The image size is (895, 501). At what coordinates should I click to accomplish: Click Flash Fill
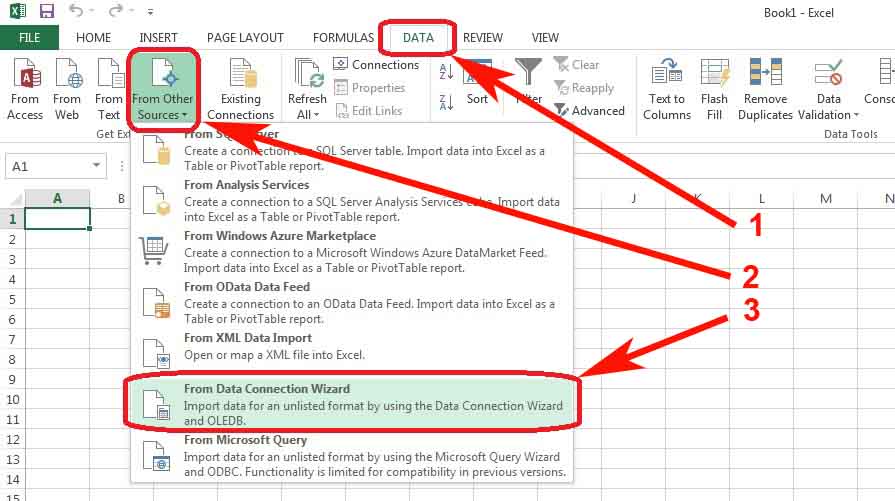(714, 89)
